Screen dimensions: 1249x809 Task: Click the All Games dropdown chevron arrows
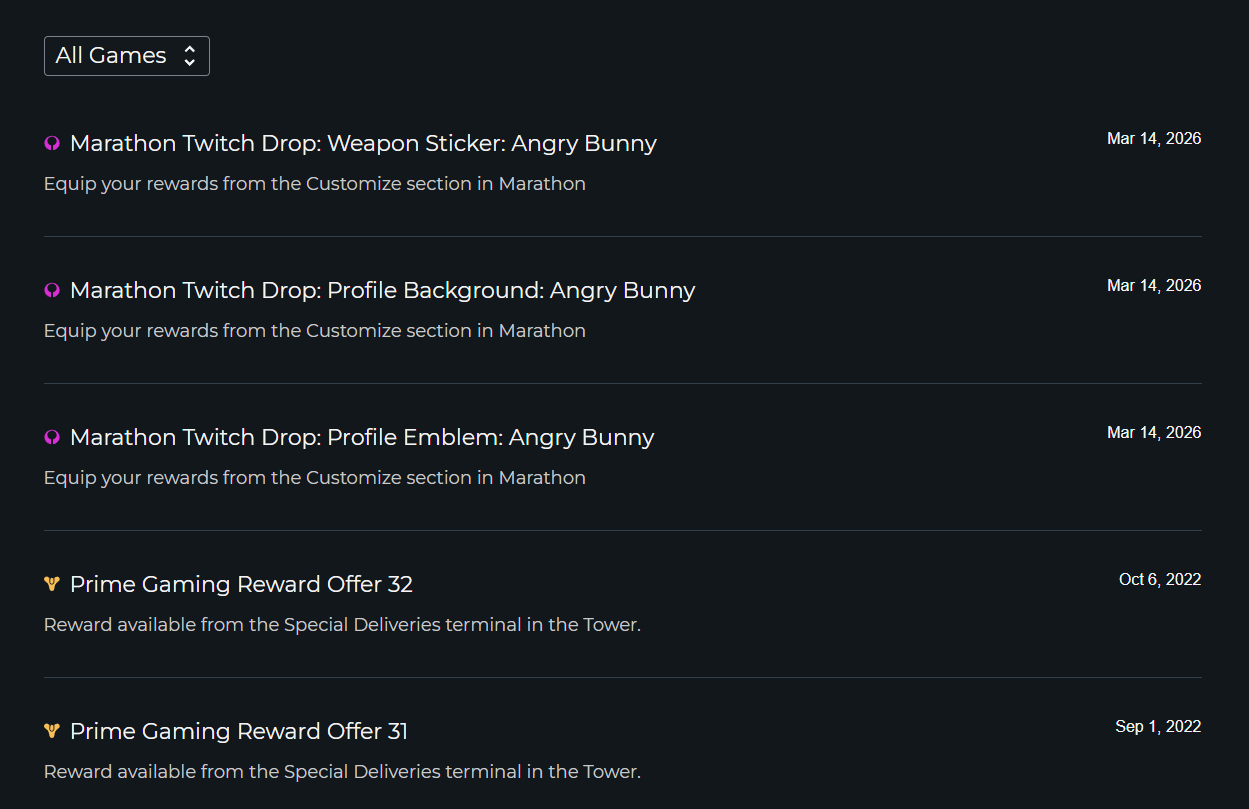coord(189,56)
